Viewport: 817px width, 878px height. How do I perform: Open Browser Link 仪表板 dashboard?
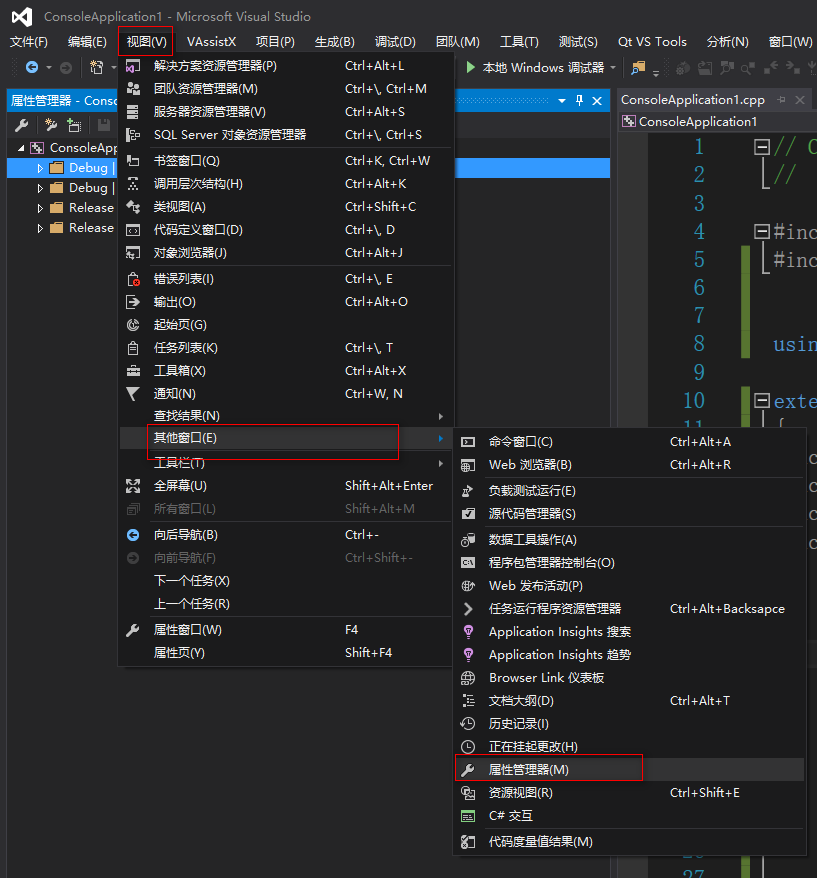click(x=629, y=678)
